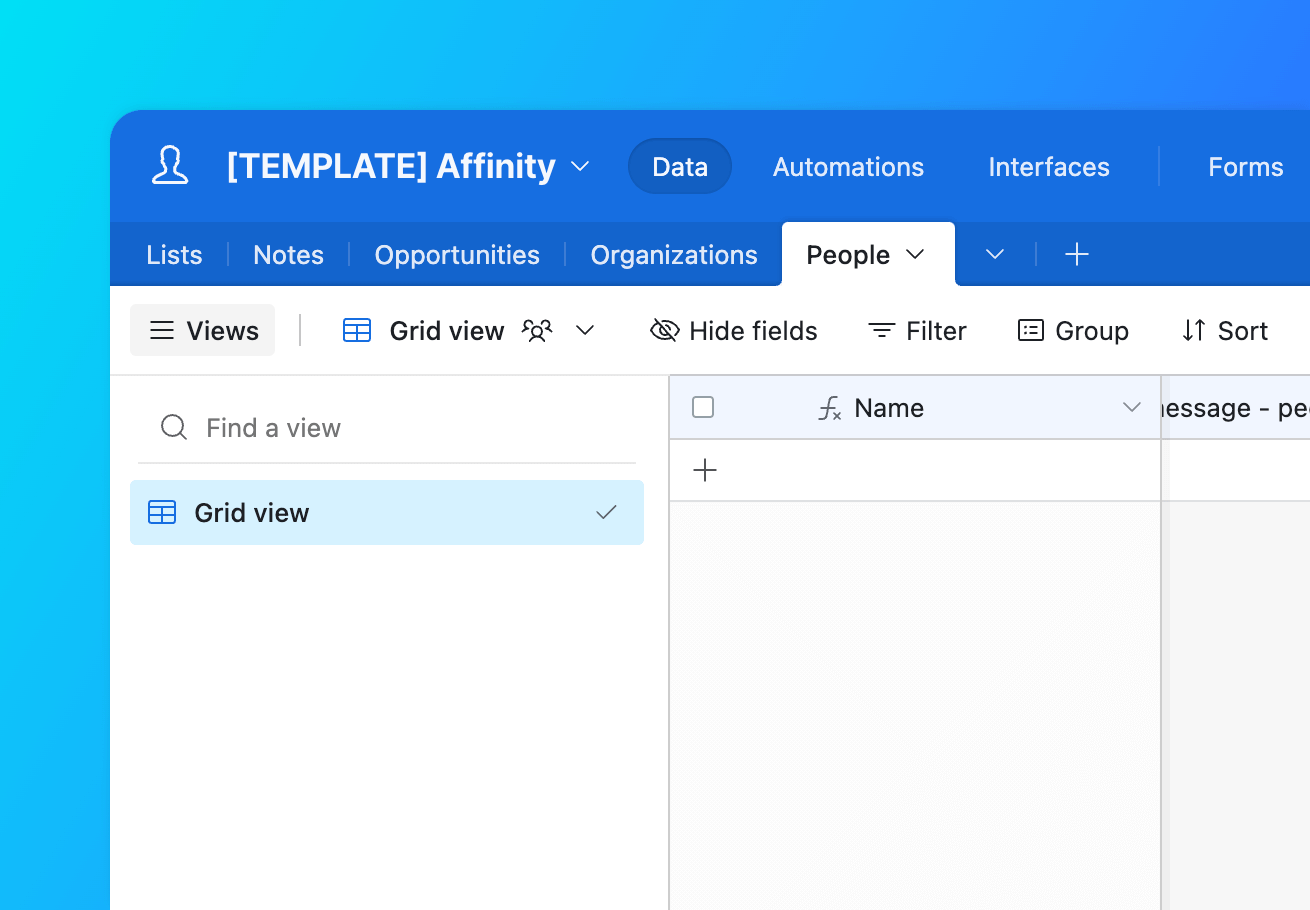Click the Affinity base person icon
The width and height of the screenshot is (1310, 910).
coord(170,166)
